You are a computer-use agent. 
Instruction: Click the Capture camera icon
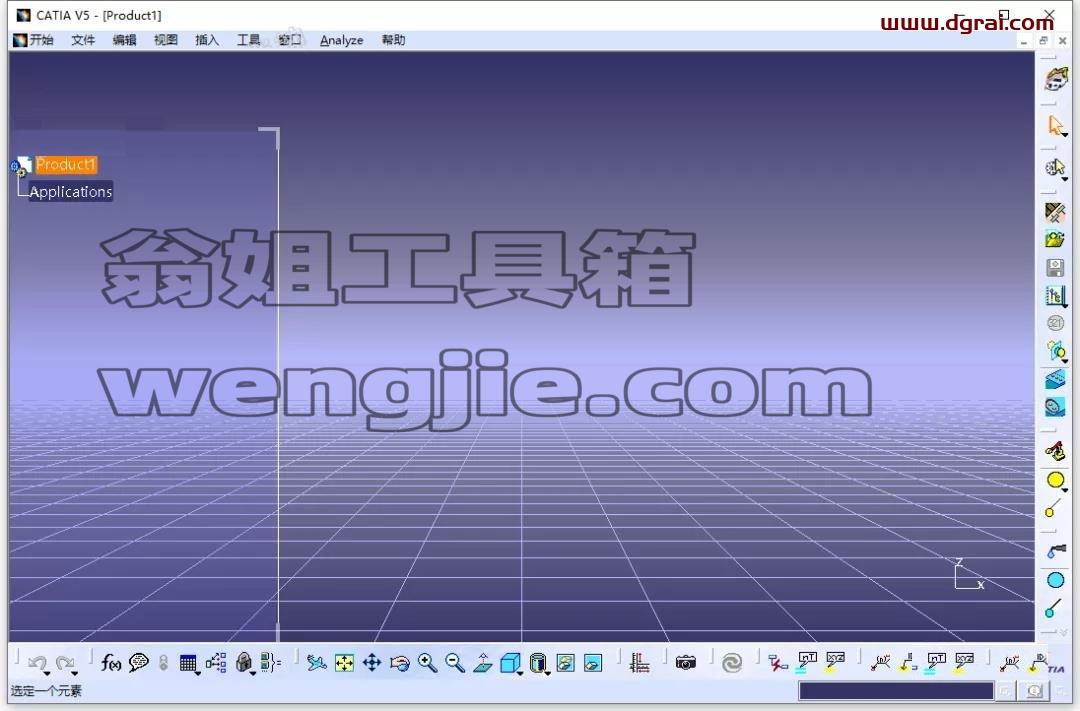(x=685, y=663)
